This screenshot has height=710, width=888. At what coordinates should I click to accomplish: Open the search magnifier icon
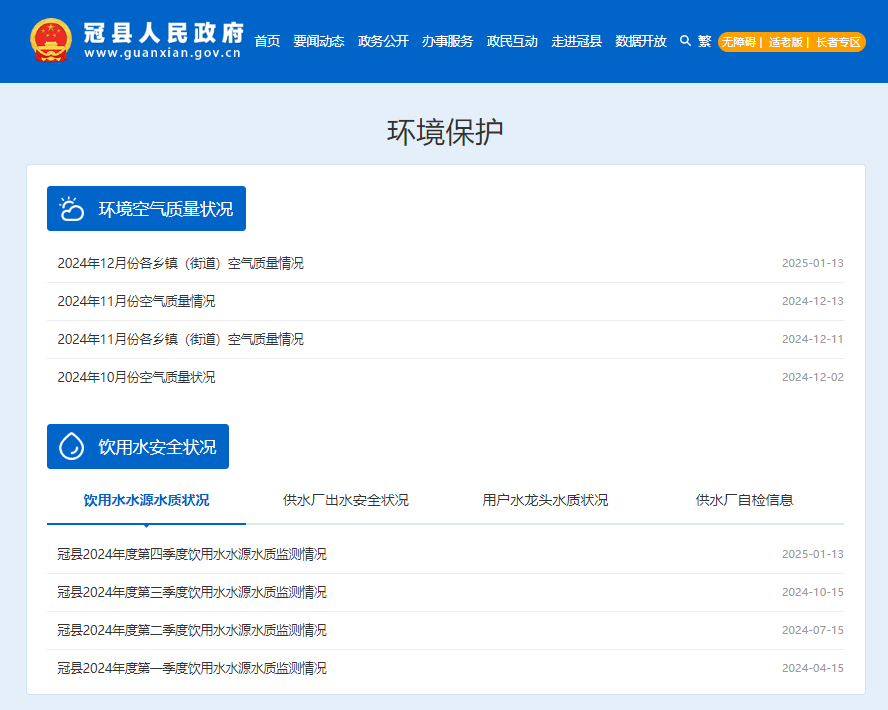pyautogui.click(x=685, y=41)
